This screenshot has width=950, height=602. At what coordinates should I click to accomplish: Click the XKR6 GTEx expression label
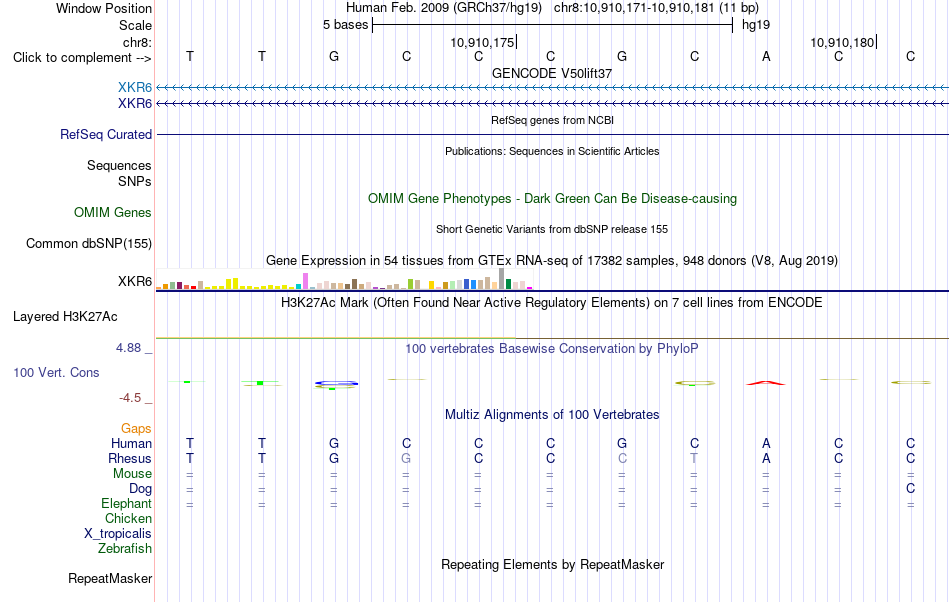tap(135, 282)
